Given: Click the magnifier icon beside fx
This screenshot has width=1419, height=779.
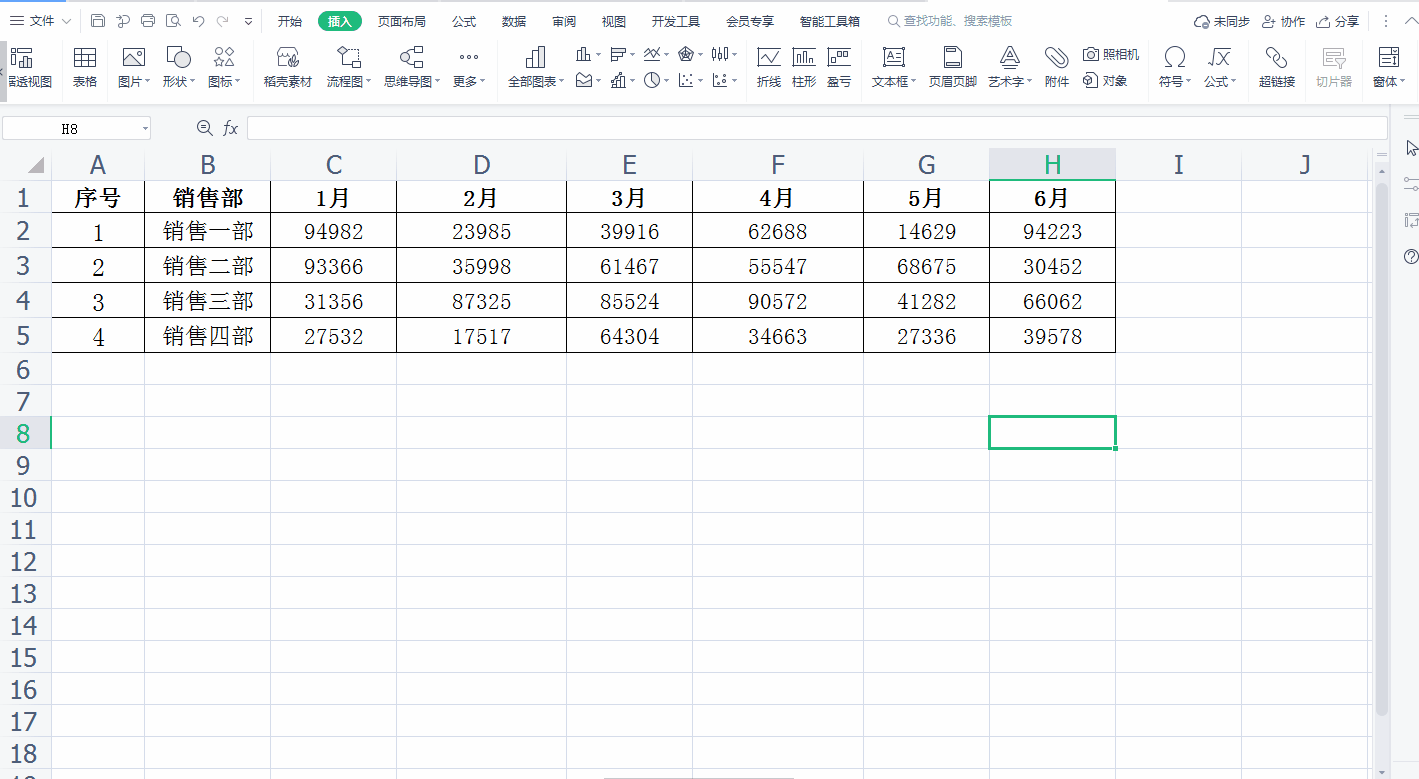Looking at the screenshot, I should [x=205, y=128].
